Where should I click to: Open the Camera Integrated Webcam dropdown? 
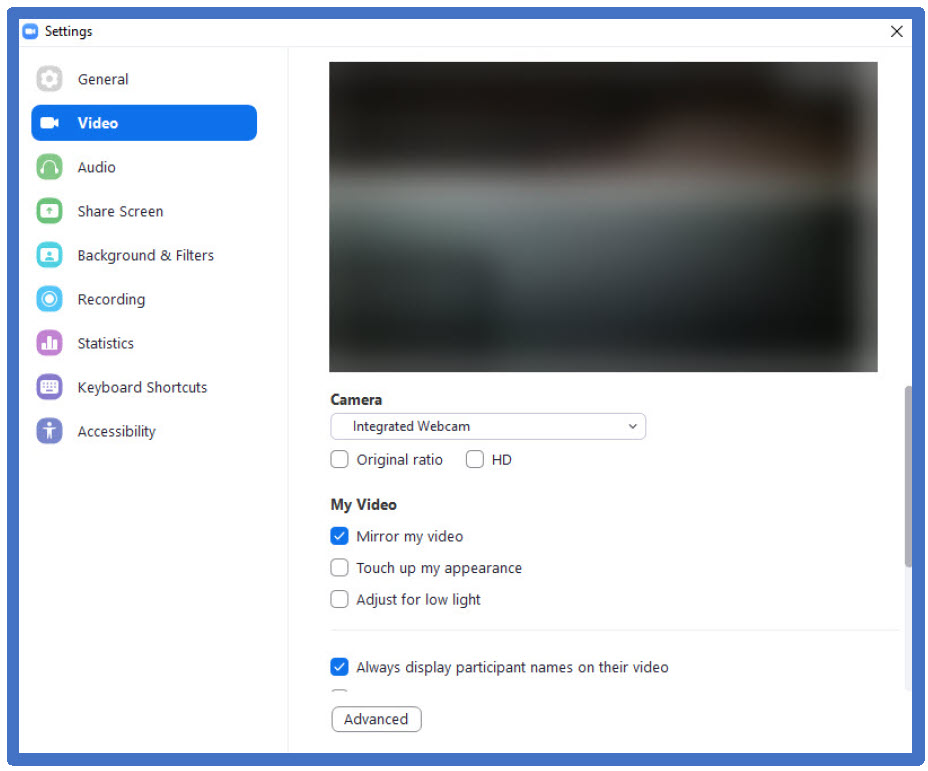point(488,426)
